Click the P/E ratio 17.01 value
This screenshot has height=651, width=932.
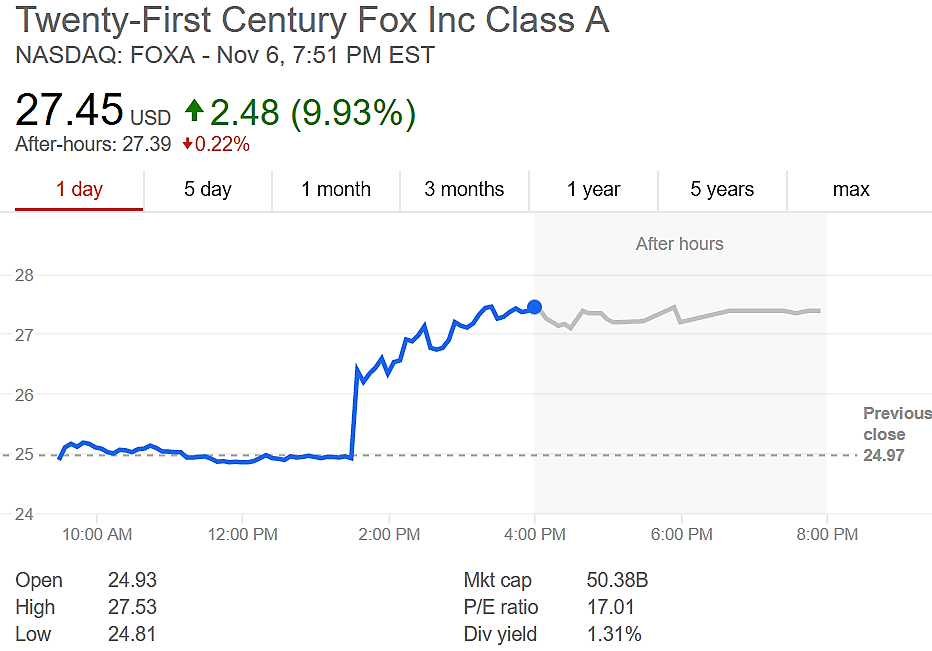[x=610, y=607]
